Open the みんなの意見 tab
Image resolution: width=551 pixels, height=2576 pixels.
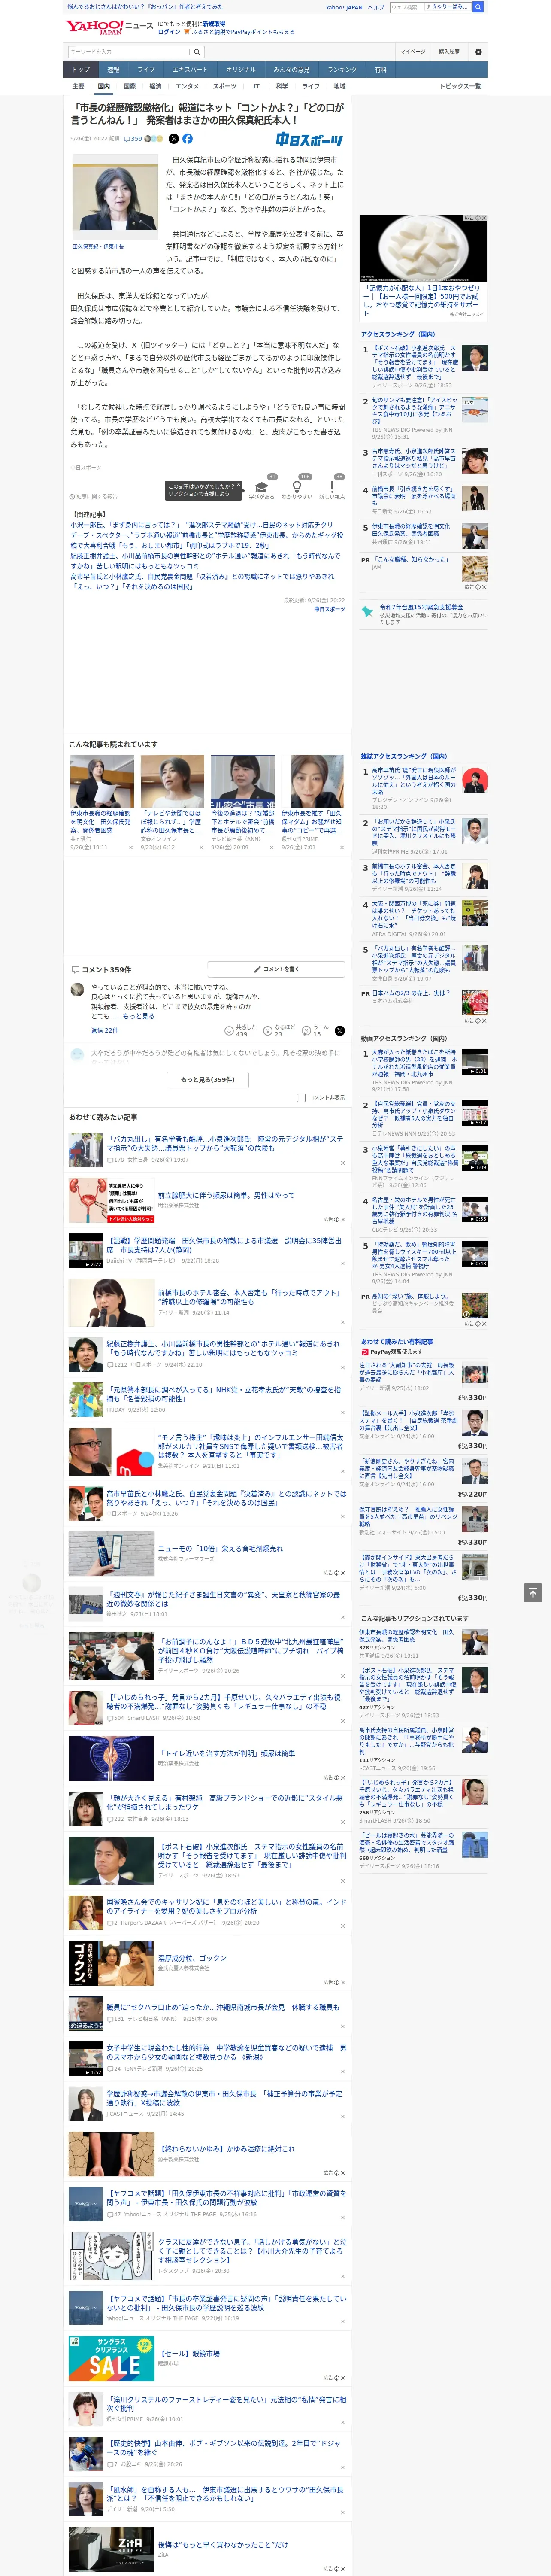tap(292, 69)
